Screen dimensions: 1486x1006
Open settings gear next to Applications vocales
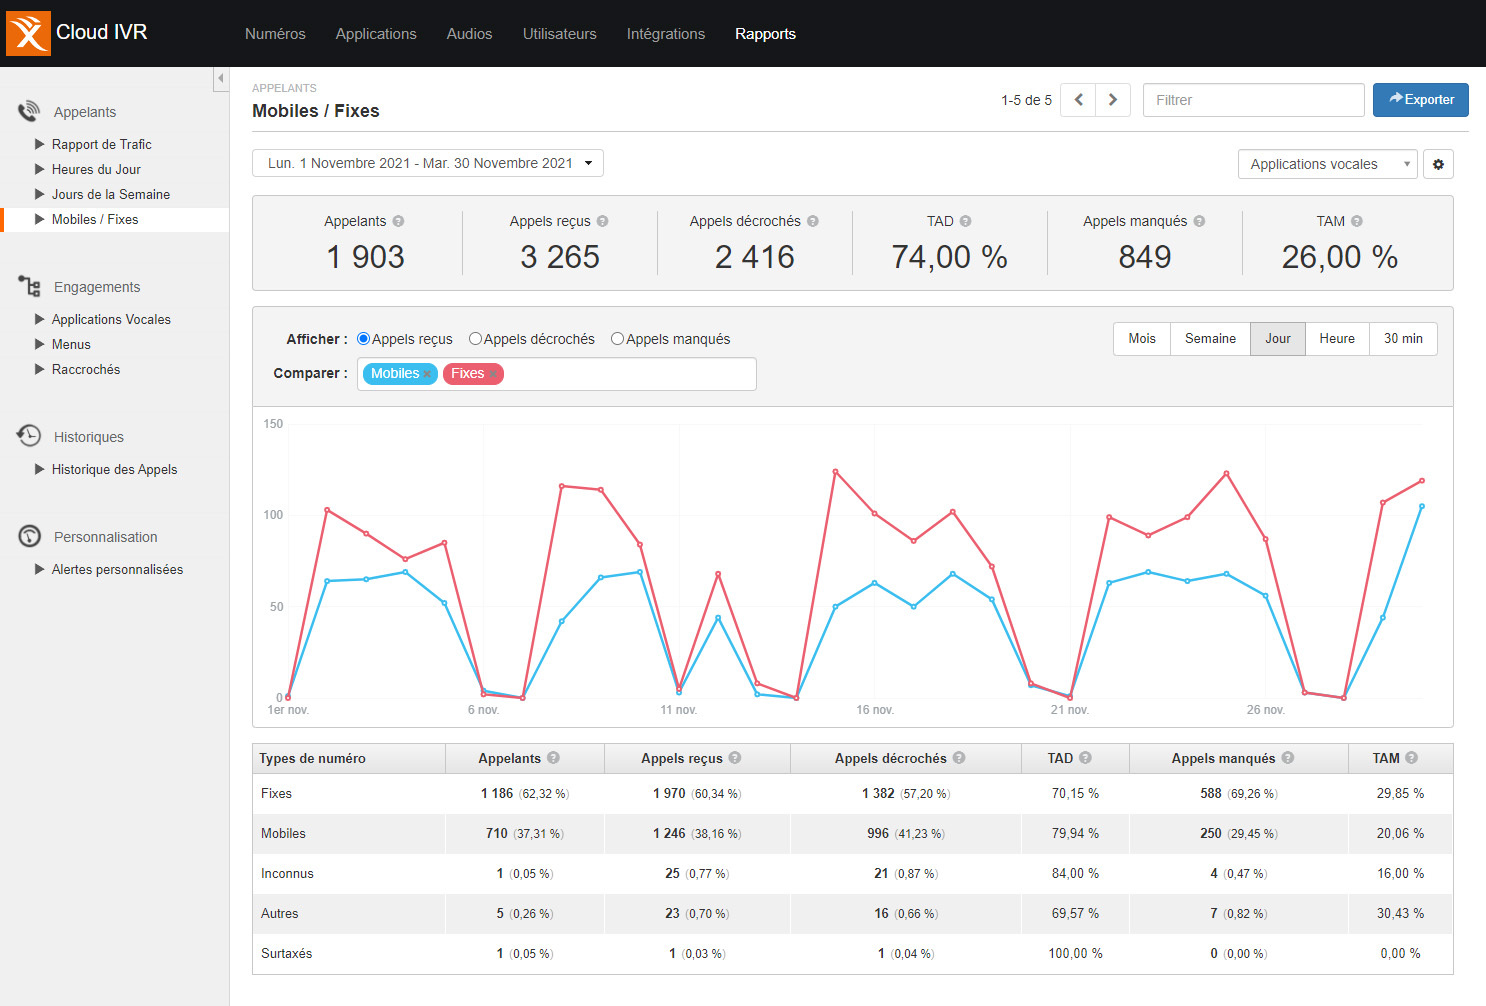coord(1438,164)
